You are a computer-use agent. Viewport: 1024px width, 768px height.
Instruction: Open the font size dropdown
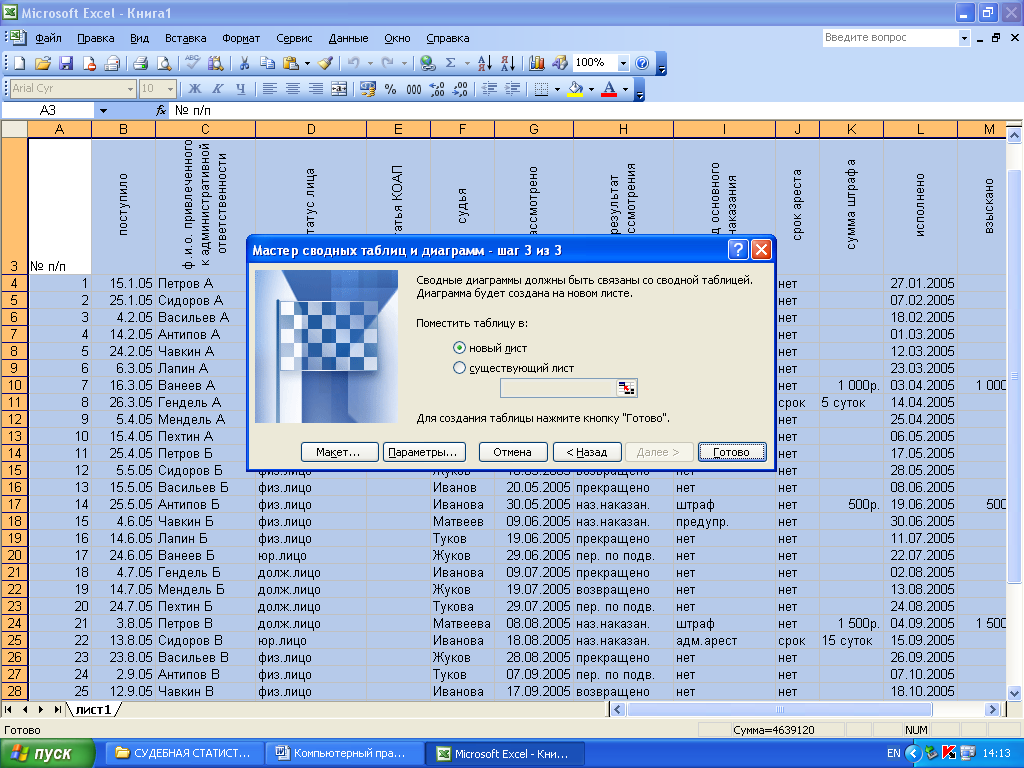(x=170, y=88)
